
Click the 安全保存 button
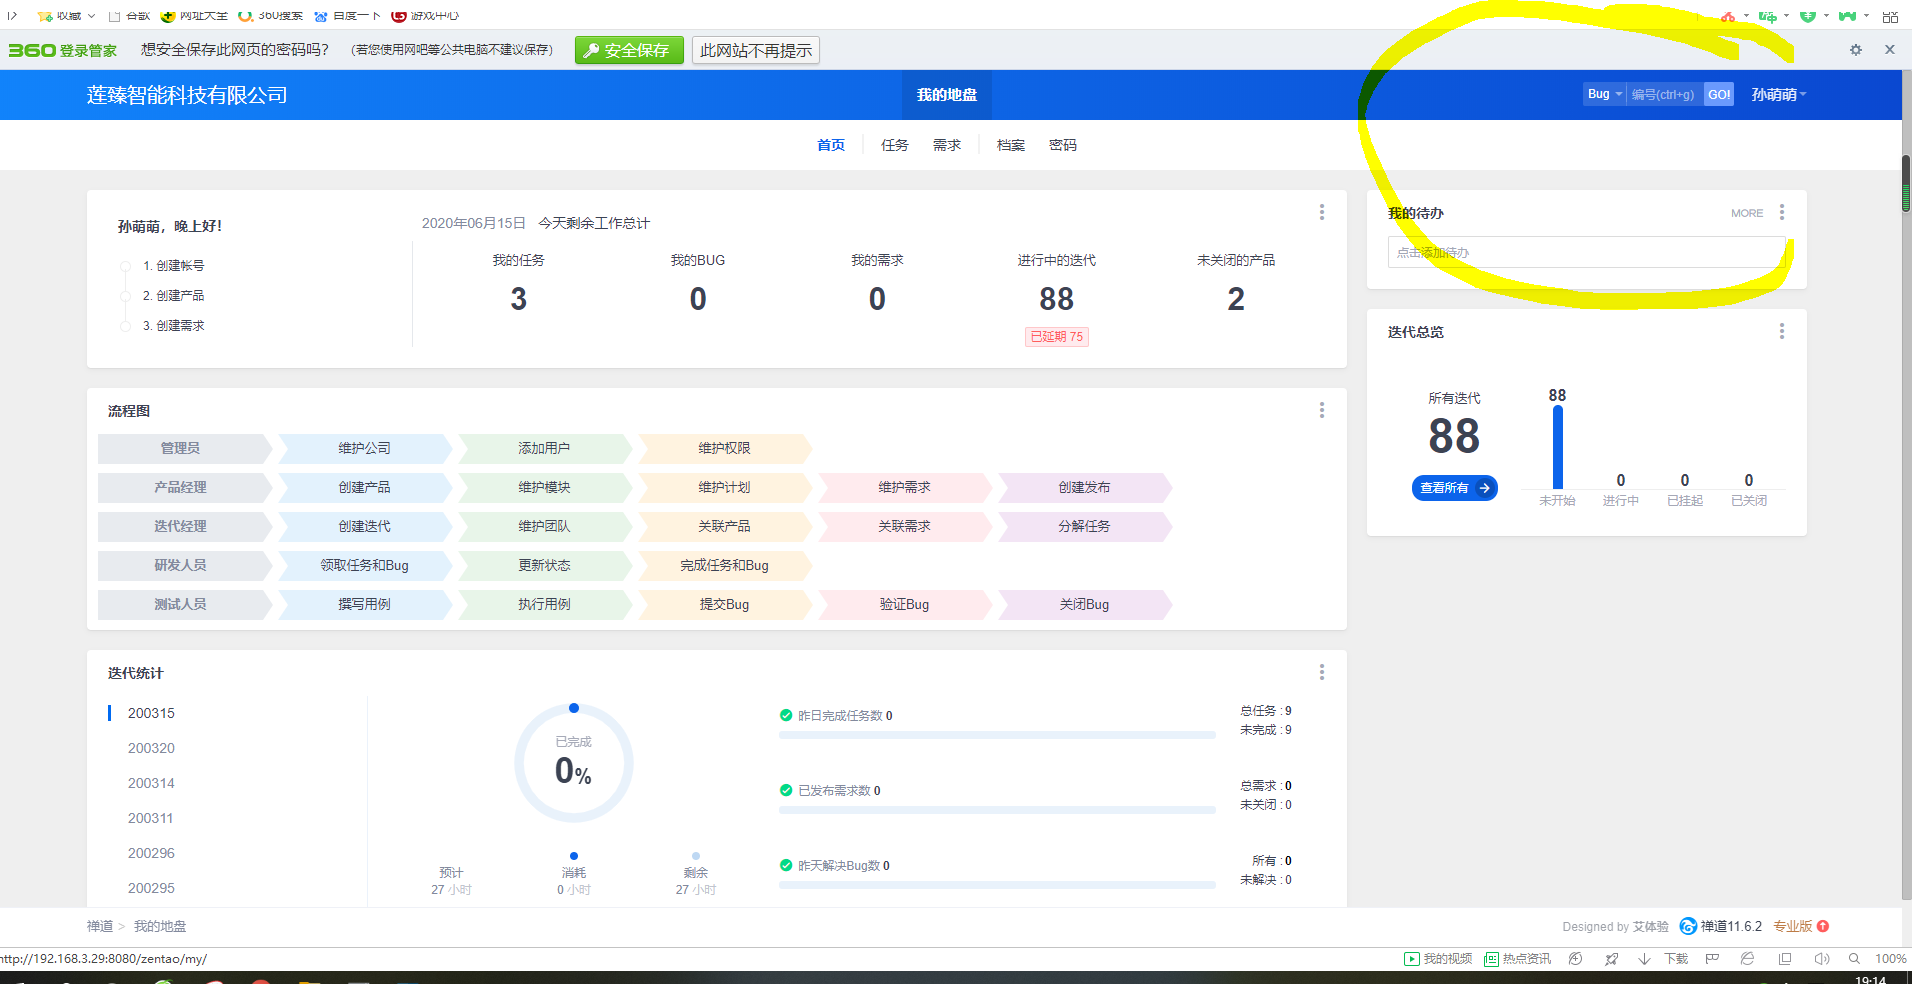(629, 50)
